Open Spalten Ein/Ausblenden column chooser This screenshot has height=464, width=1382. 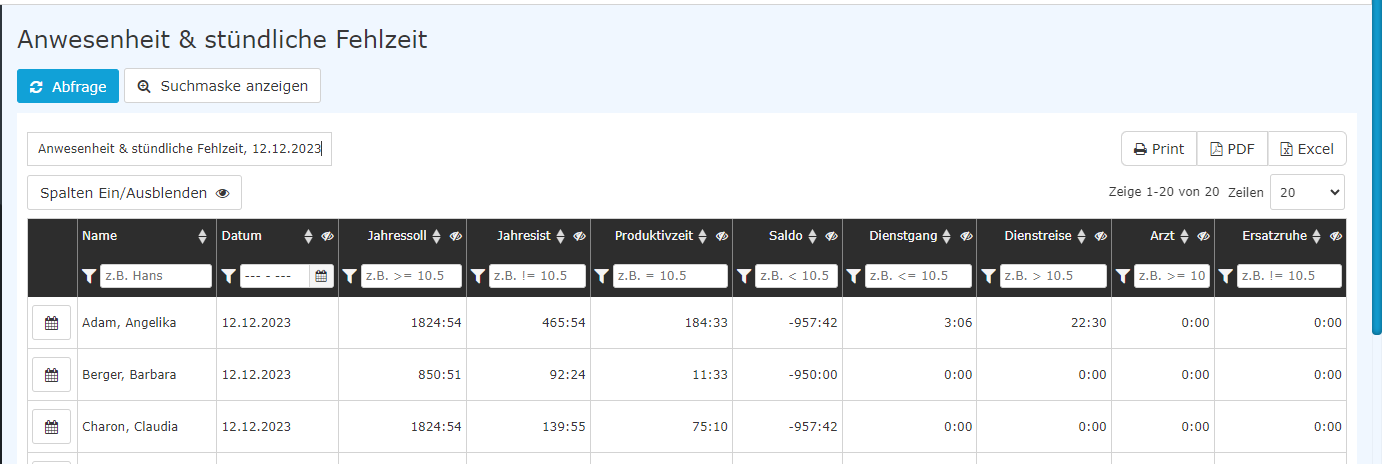click(x=134, y=193)
